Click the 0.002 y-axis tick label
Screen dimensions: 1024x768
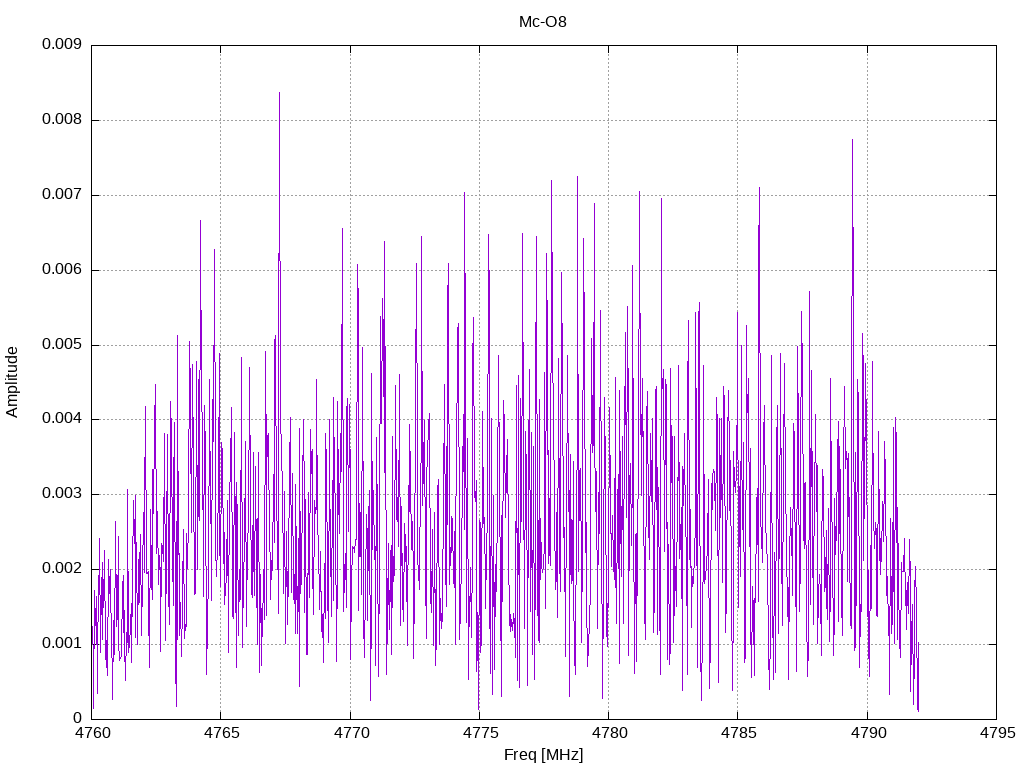pos(62,569)
